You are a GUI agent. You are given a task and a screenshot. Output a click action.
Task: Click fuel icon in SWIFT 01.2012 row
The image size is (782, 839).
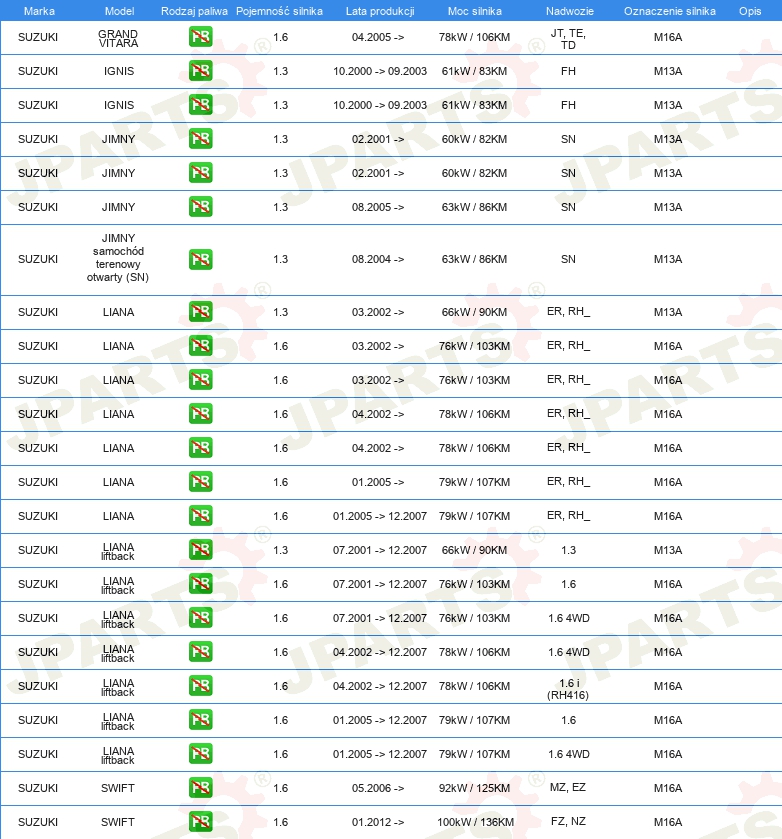click(201, 821)
